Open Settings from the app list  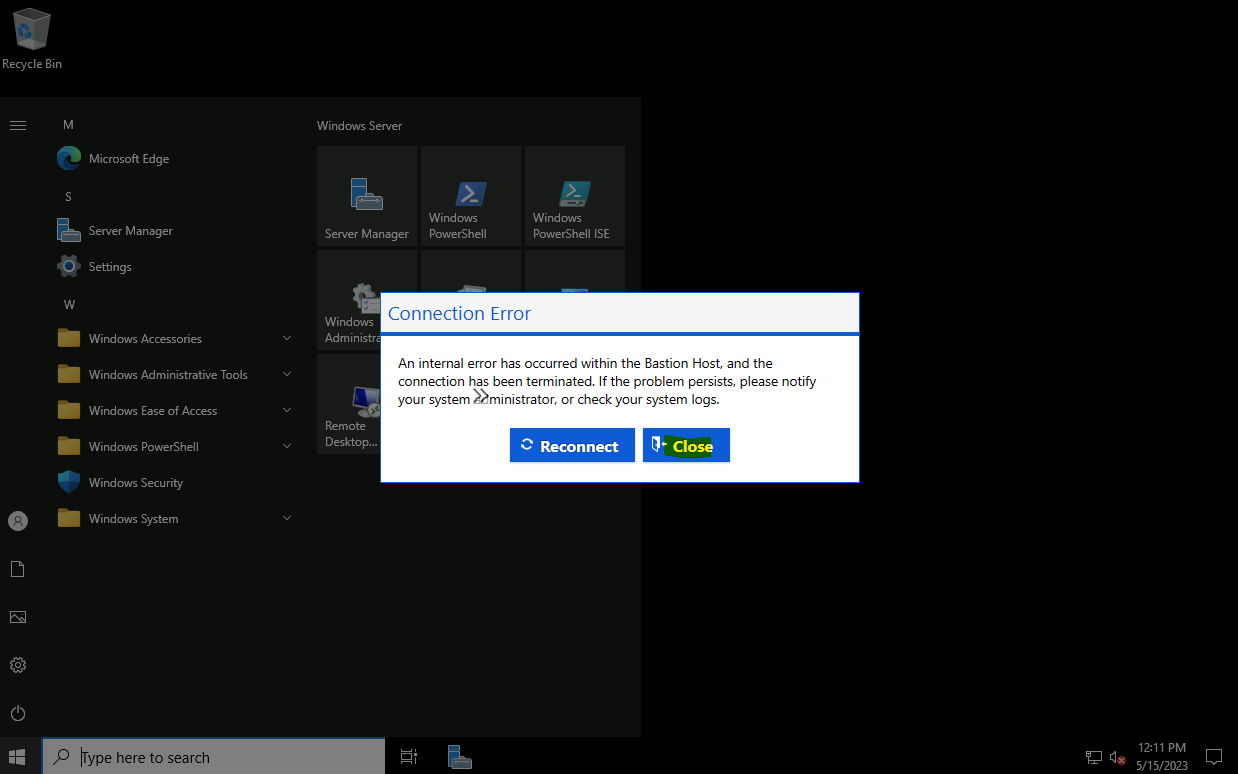tap(175, 266)
